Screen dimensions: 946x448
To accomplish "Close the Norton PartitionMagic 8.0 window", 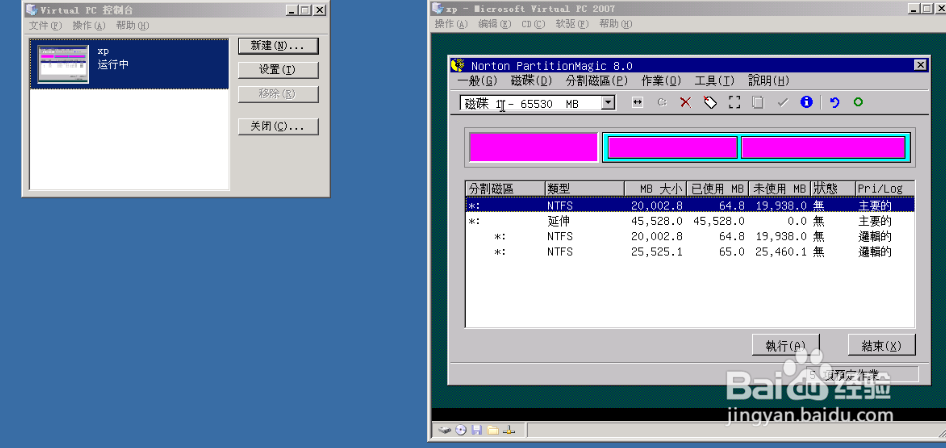I will (920, 65).
